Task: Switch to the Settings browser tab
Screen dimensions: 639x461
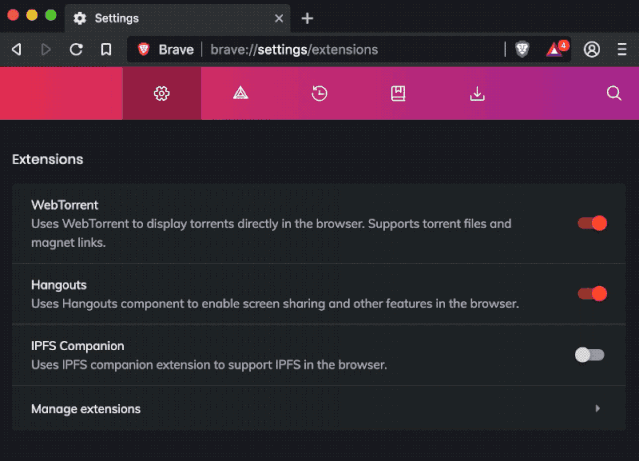Action: pos(170,18)
